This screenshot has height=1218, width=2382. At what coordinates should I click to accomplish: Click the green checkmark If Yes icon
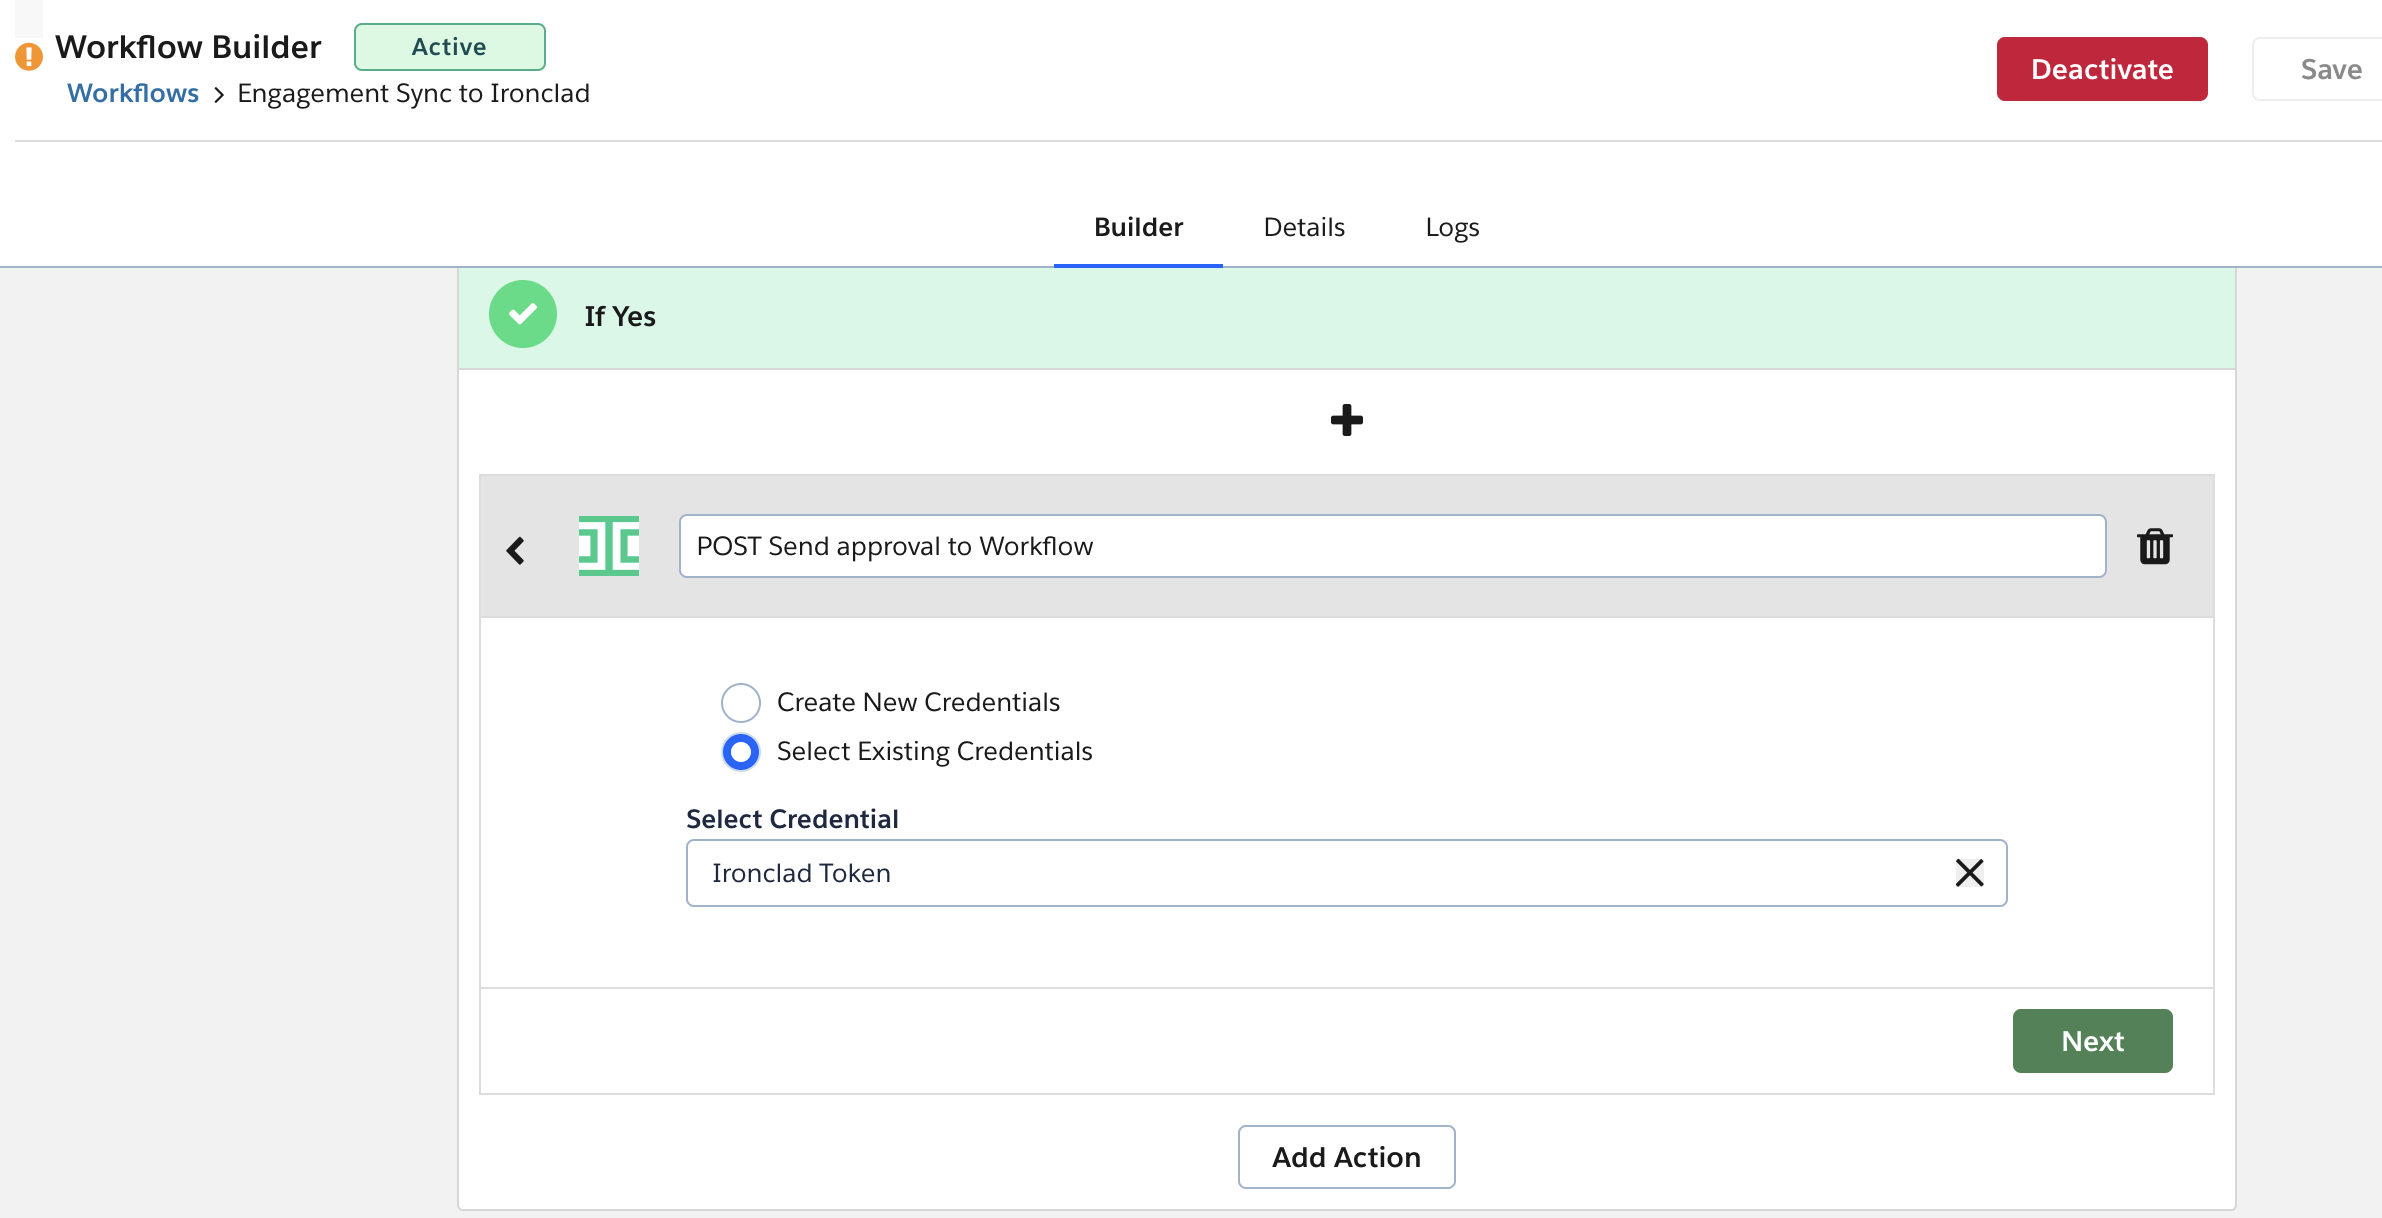point(522,315)
